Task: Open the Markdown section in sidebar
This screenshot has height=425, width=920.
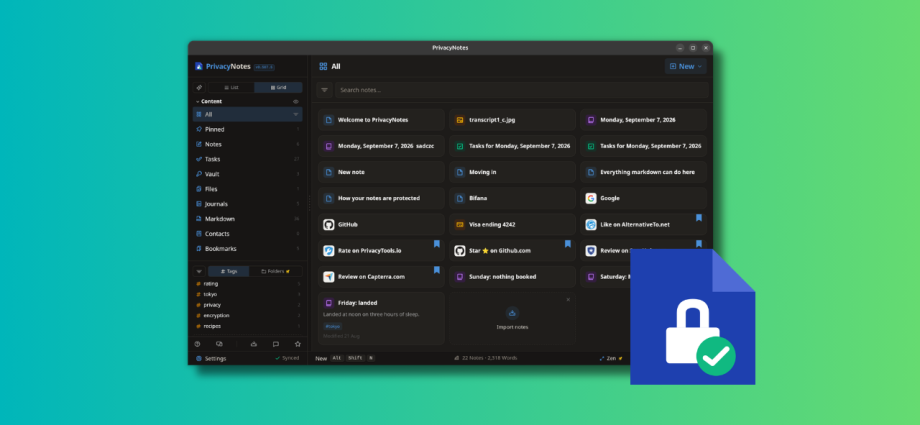Action: tap(248, 218)
